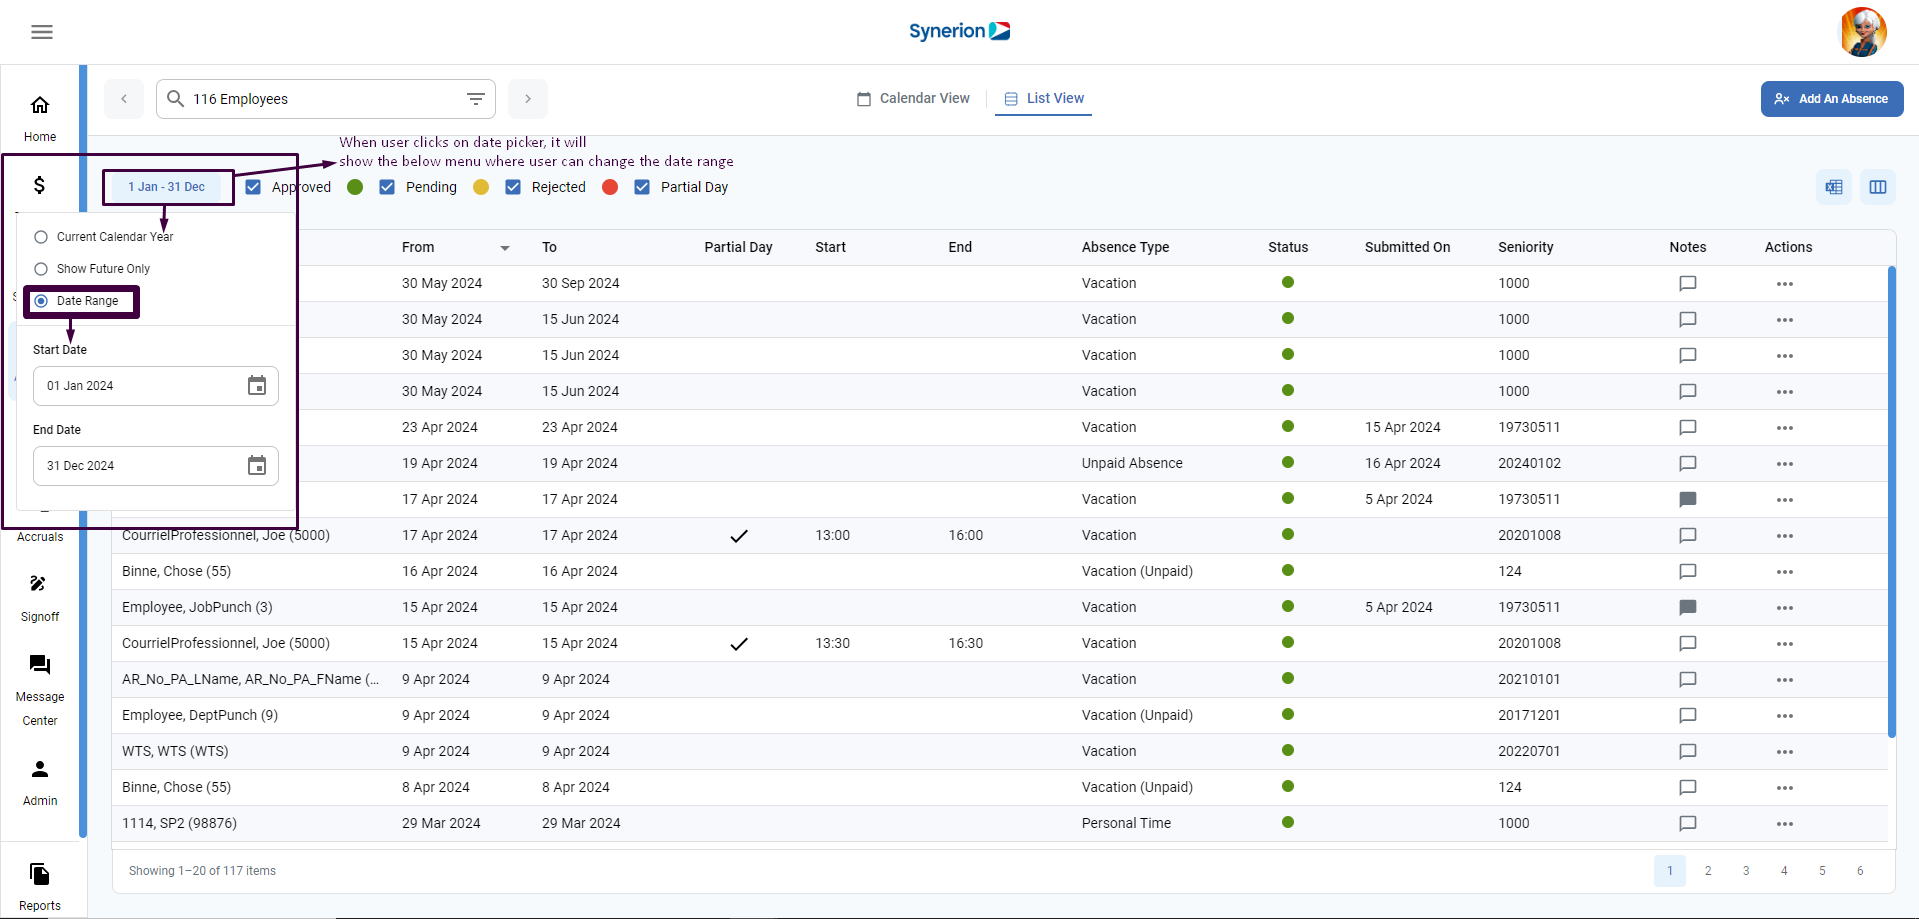Click the Start Date 01 Jan 2024 field
The width and height of the screenshot is (1919, 919).
[156, 386]
